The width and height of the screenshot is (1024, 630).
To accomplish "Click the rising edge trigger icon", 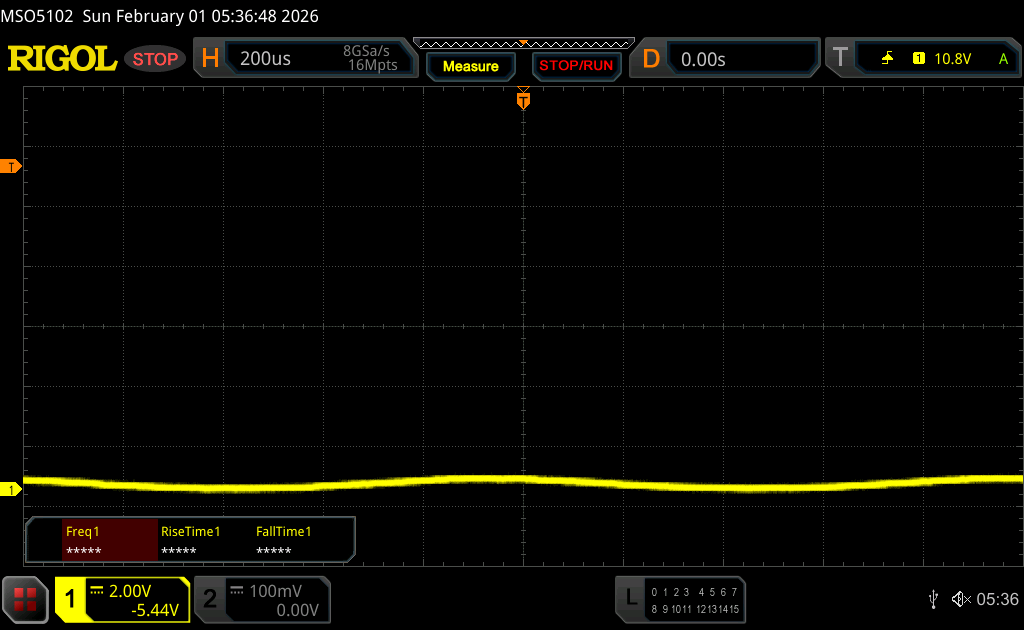I will tap(887, 59).
